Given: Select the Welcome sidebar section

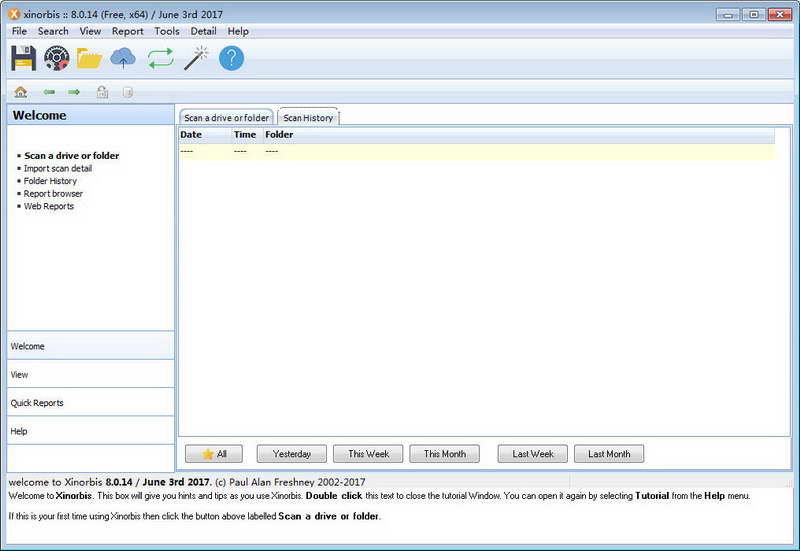Looking at the screenshot, I should [x=90, y=346].
